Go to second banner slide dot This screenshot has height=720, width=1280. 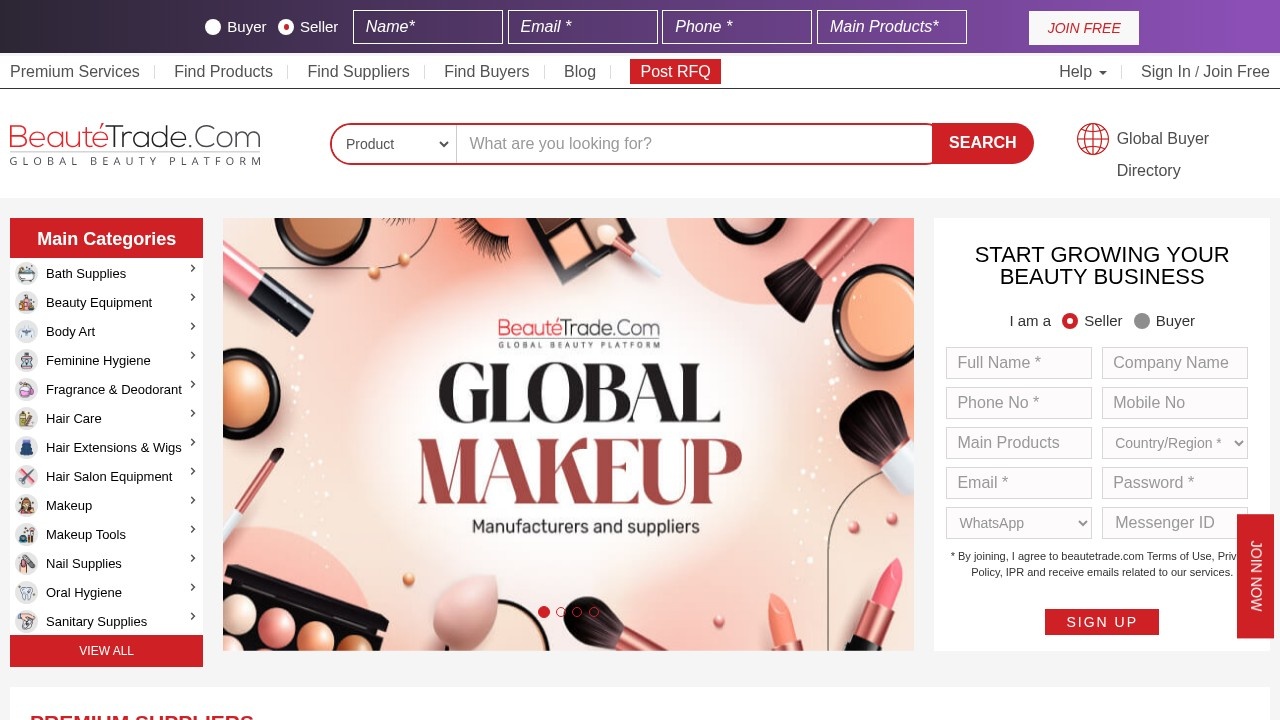pyautogui.click(x=561, y=612)
